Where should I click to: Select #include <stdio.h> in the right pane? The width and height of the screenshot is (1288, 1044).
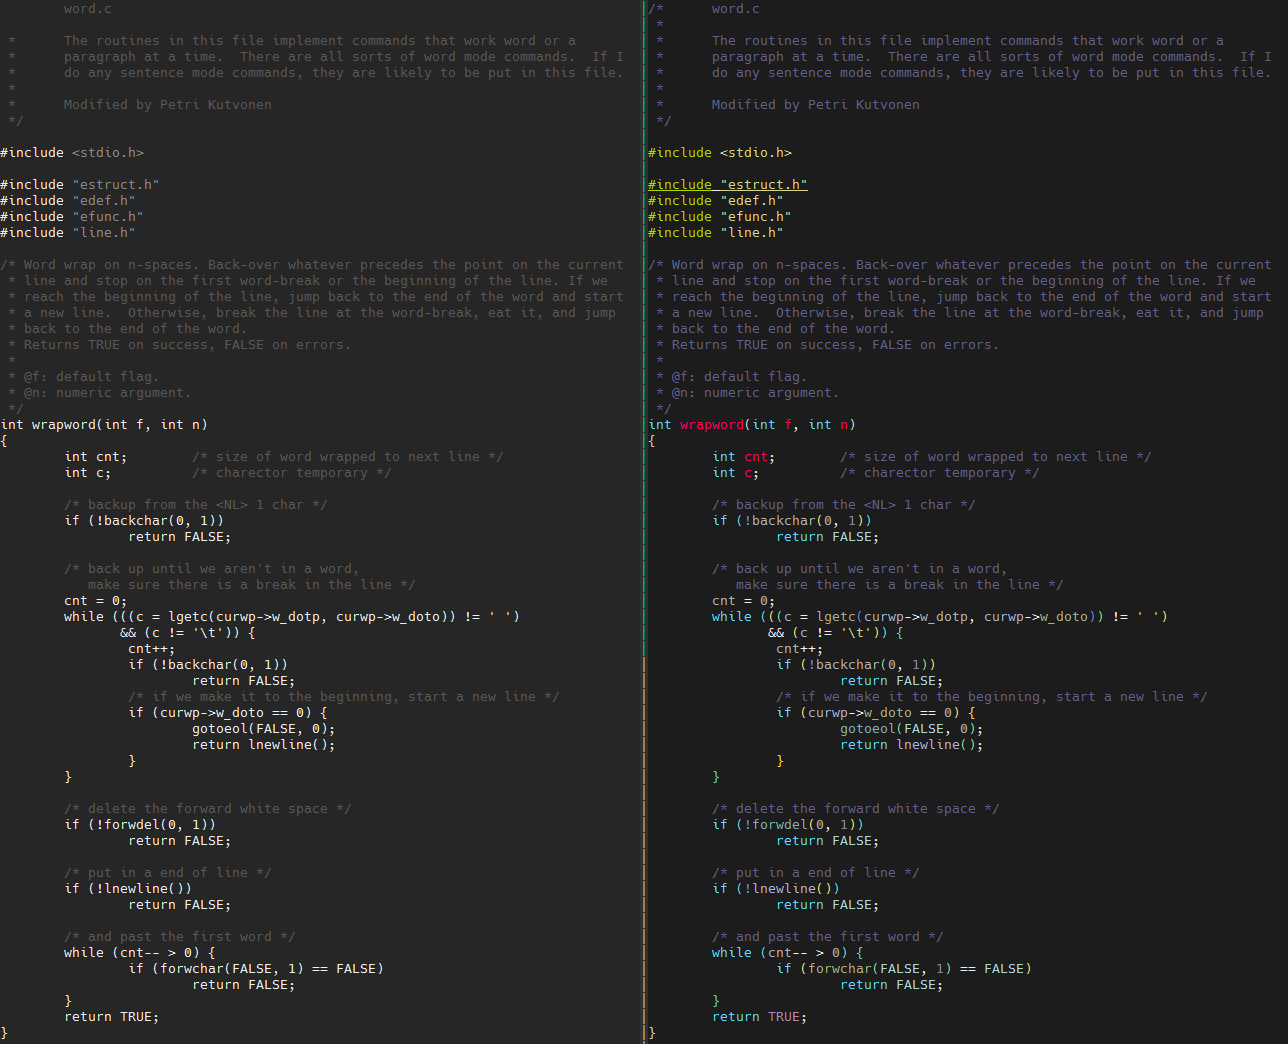pos(720,153)
